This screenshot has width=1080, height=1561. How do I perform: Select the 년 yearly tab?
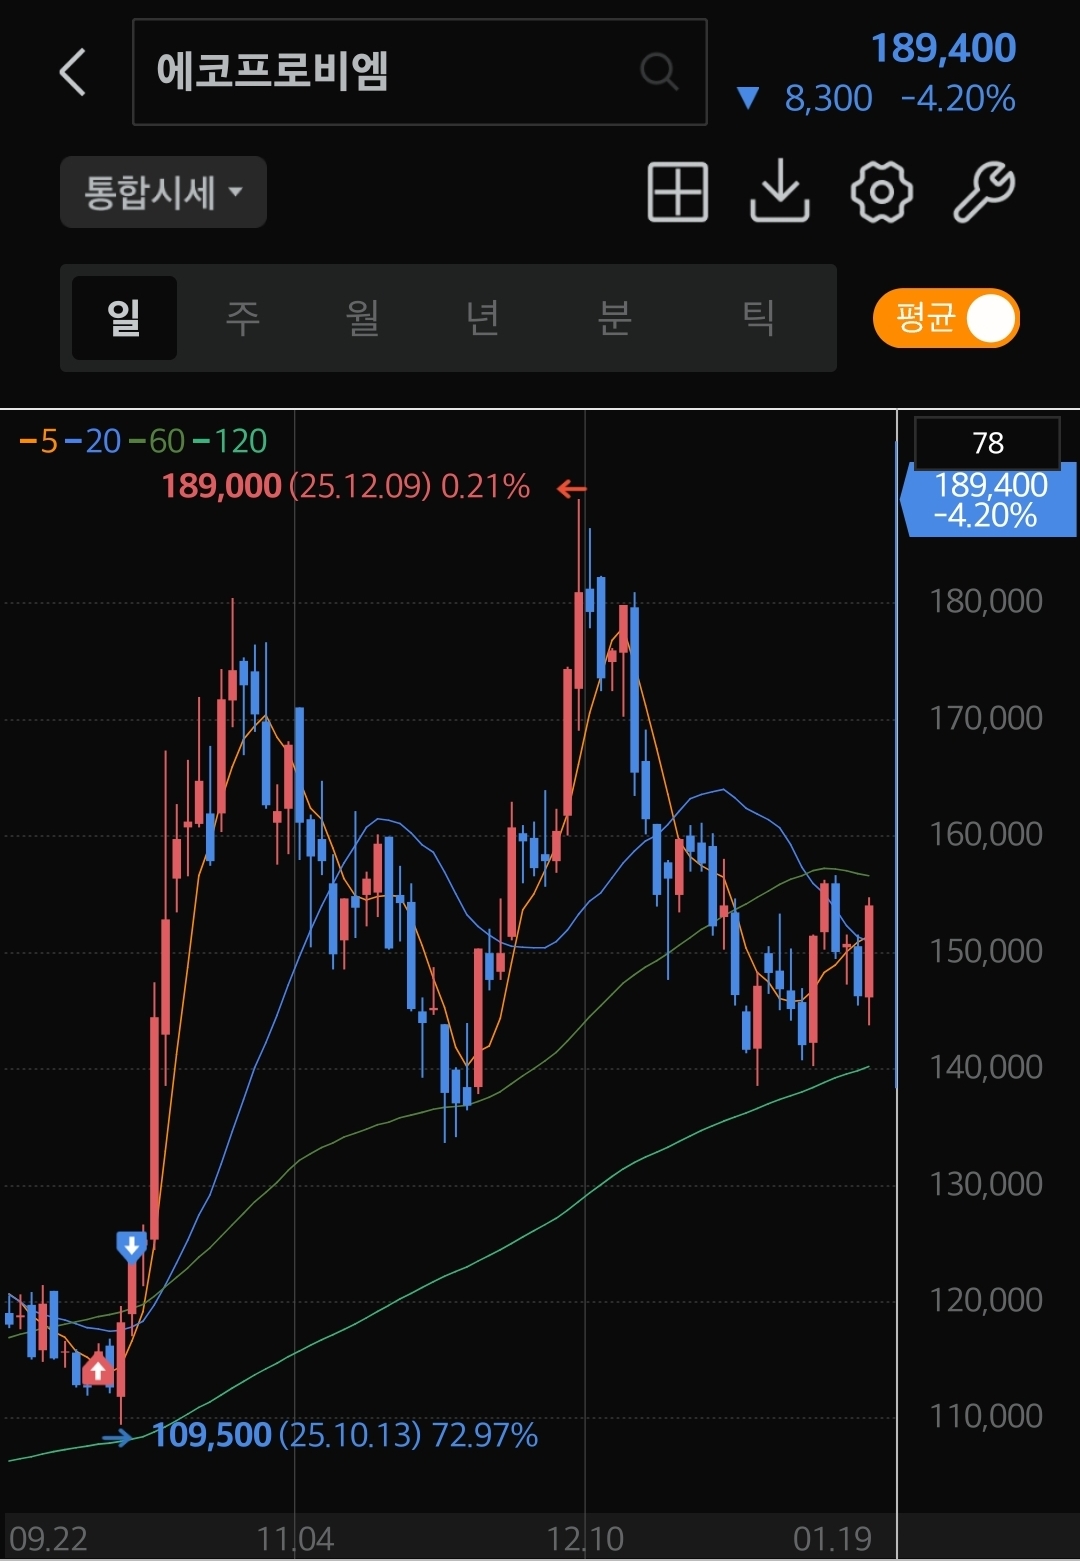[x=482, y=318]
